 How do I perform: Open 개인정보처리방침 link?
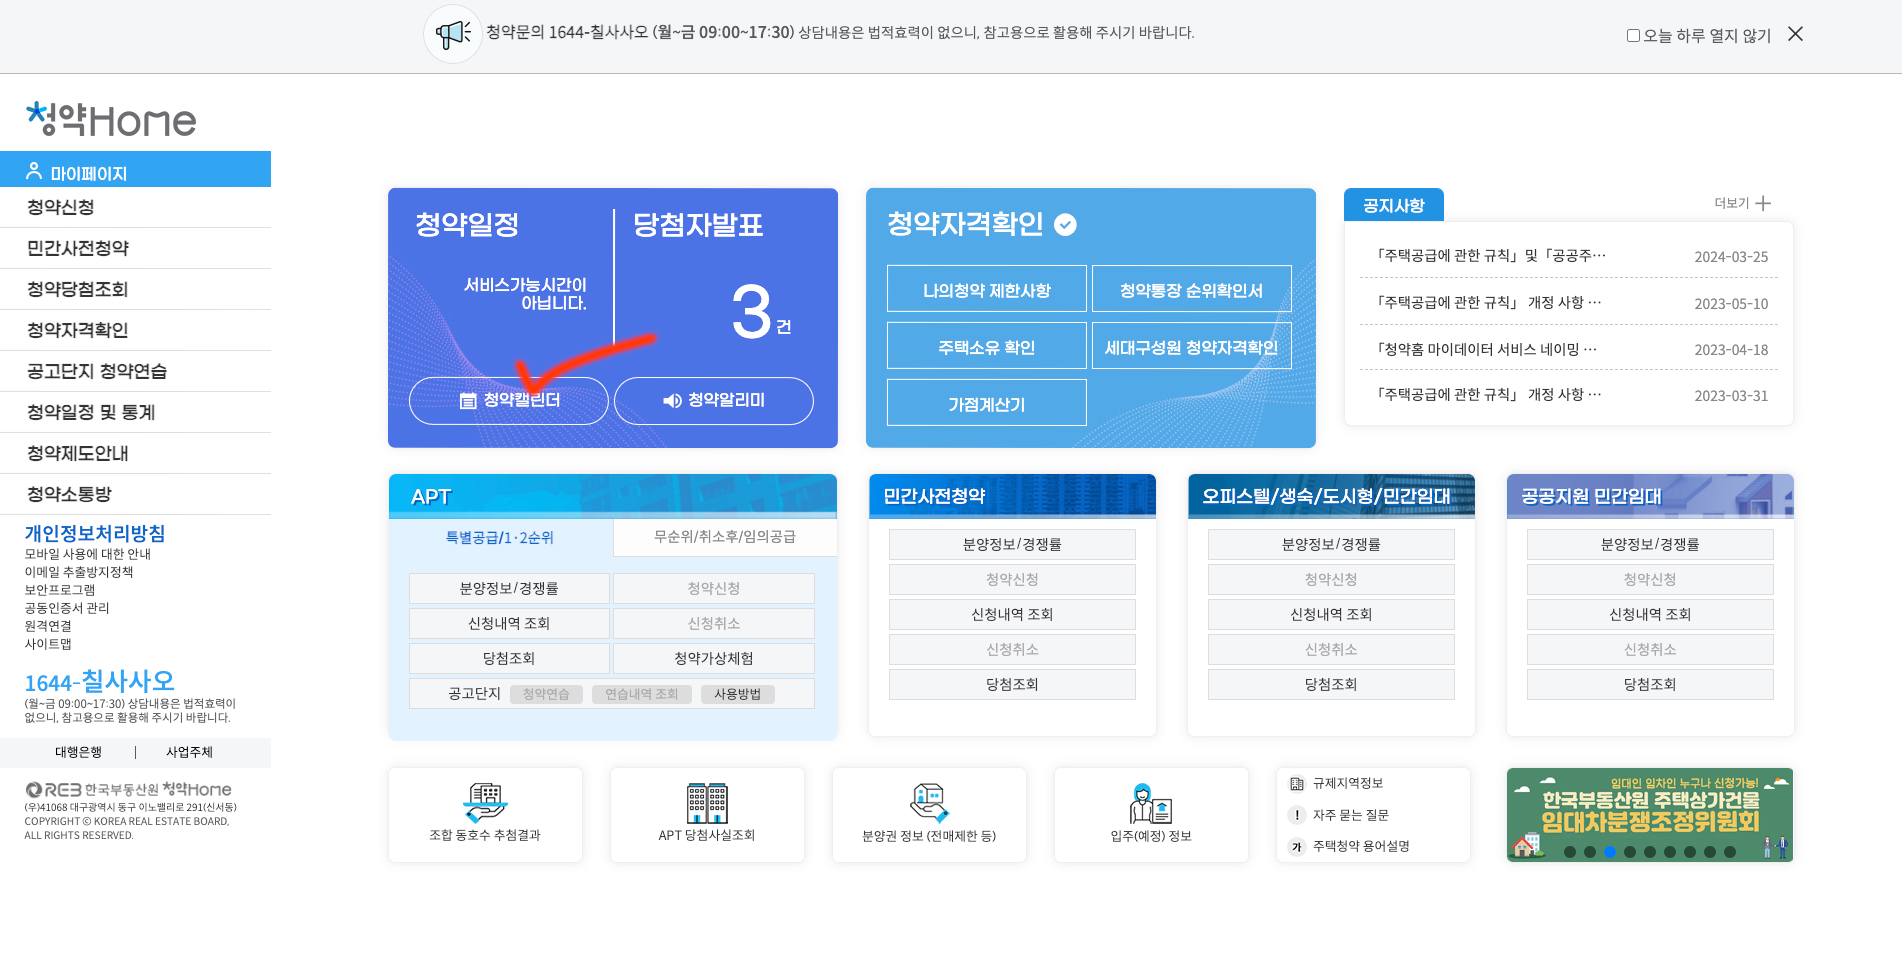(95, 533)
